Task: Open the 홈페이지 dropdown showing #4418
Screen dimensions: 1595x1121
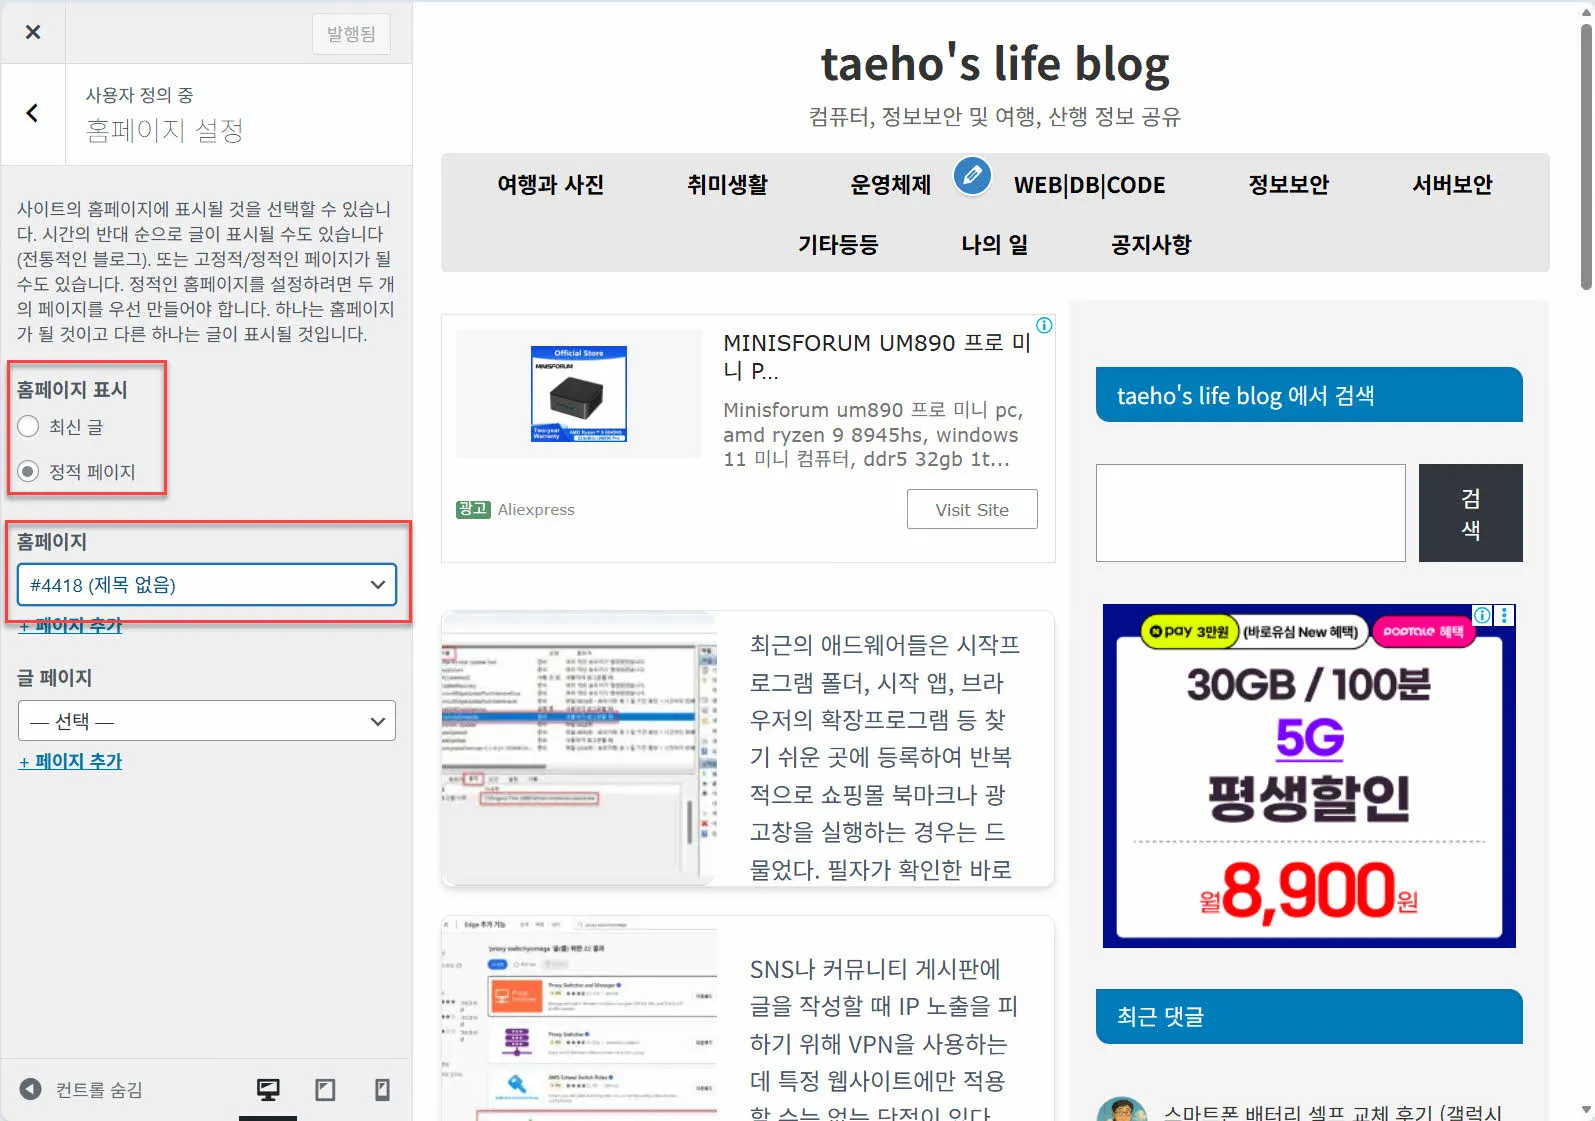Action: coord(207,585)
